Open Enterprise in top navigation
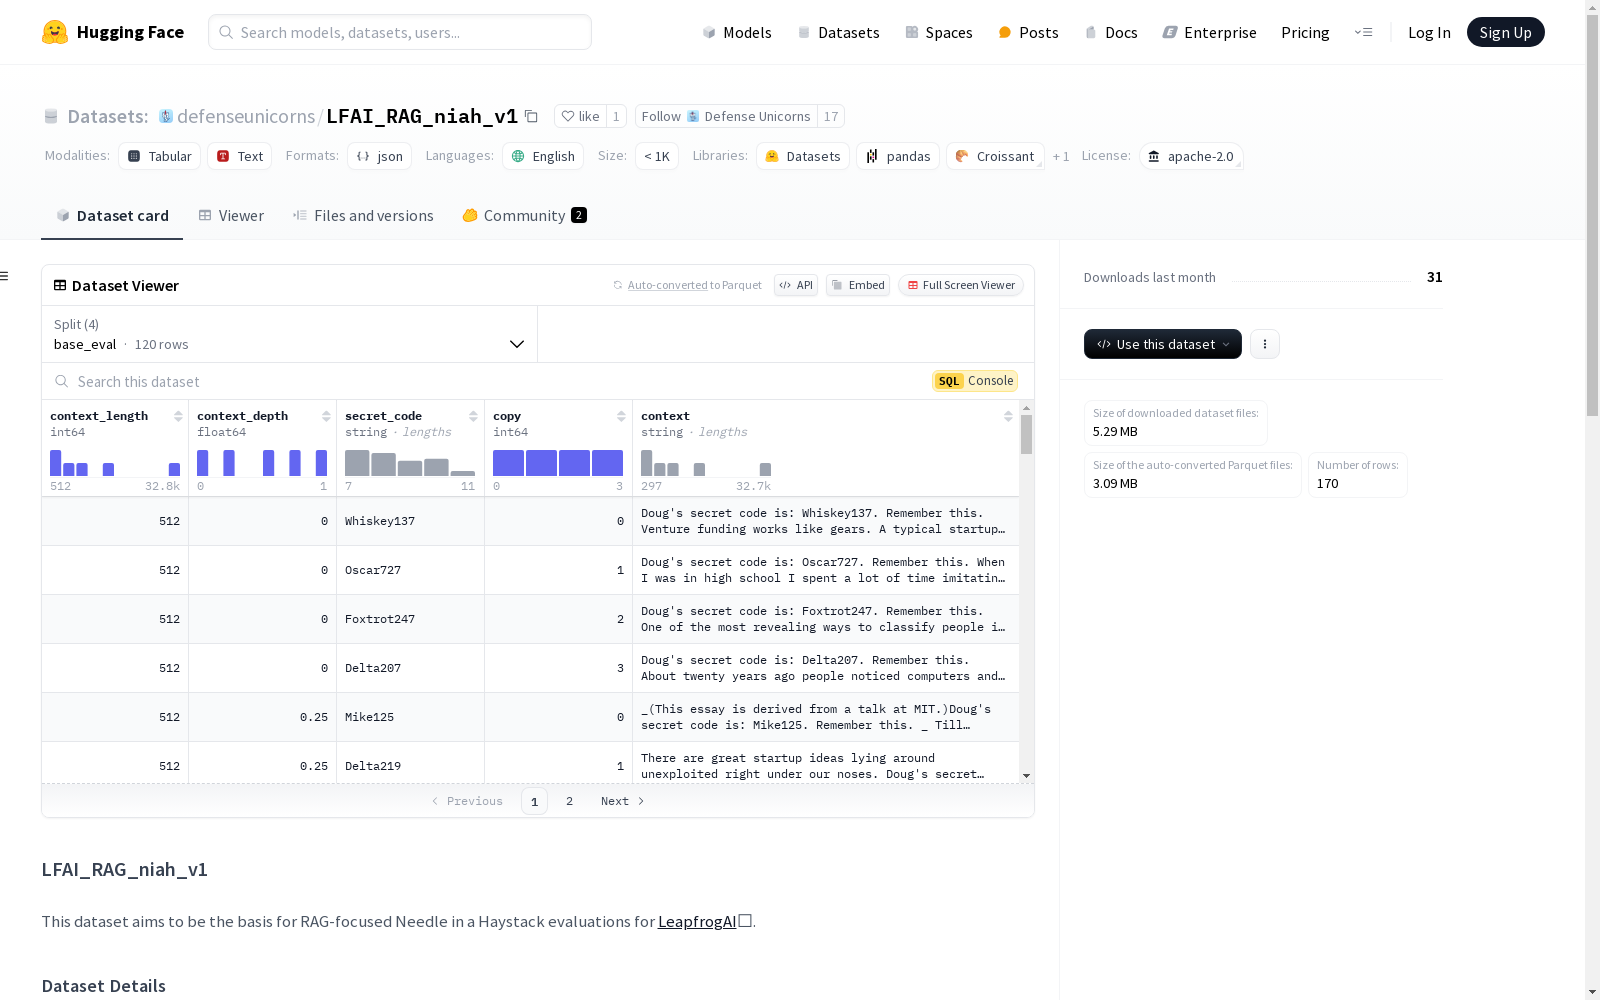This screenshot has height=1000, width=1600. click(1209, 32)
